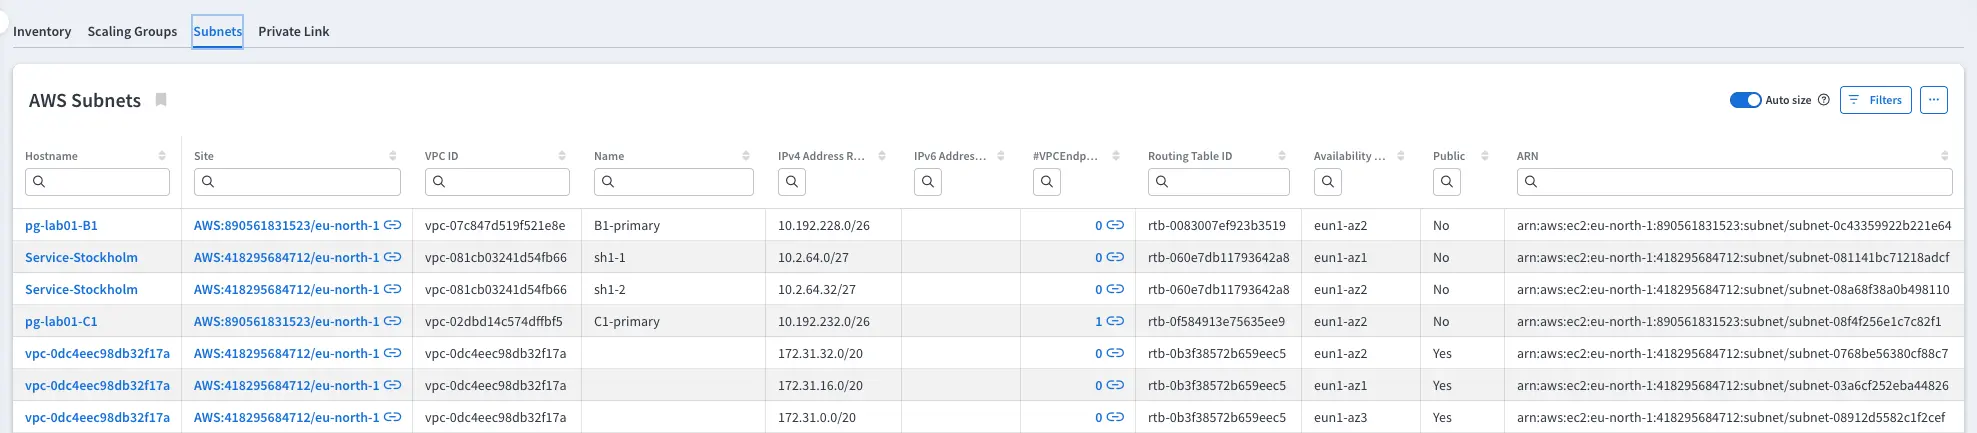Image resolution: width=1977 pixels, height=433 pixels.
Task: Click the link icon next to pg-lab01-C1 VPC endpoint count
Action: 1115,321
